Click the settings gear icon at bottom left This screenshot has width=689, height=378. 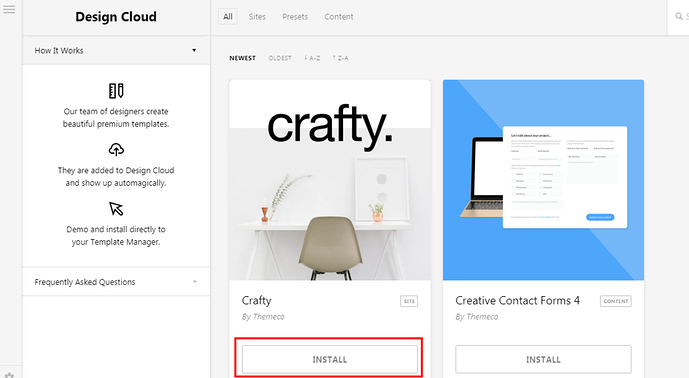point(9,375)
